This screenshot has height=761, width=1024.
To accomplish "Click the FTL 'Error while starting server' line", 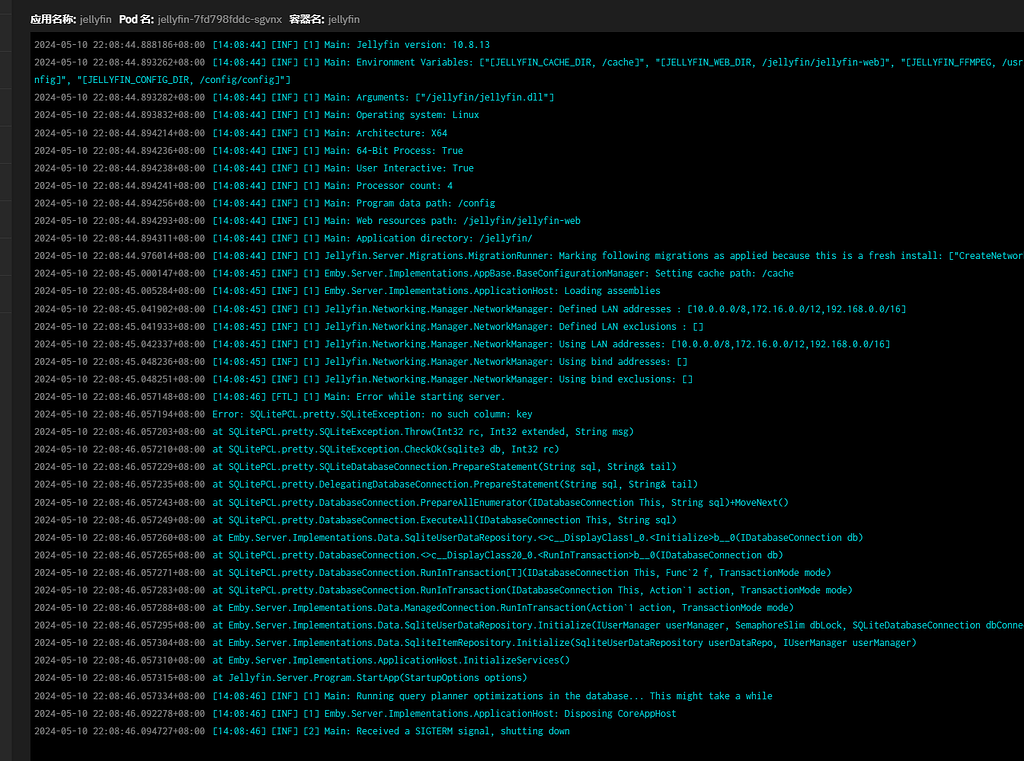I will (270, 397).
